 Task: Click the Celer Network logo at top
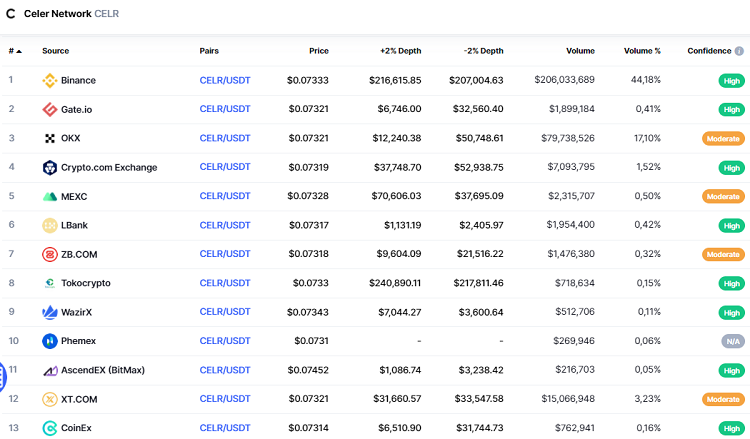(11, 14)
